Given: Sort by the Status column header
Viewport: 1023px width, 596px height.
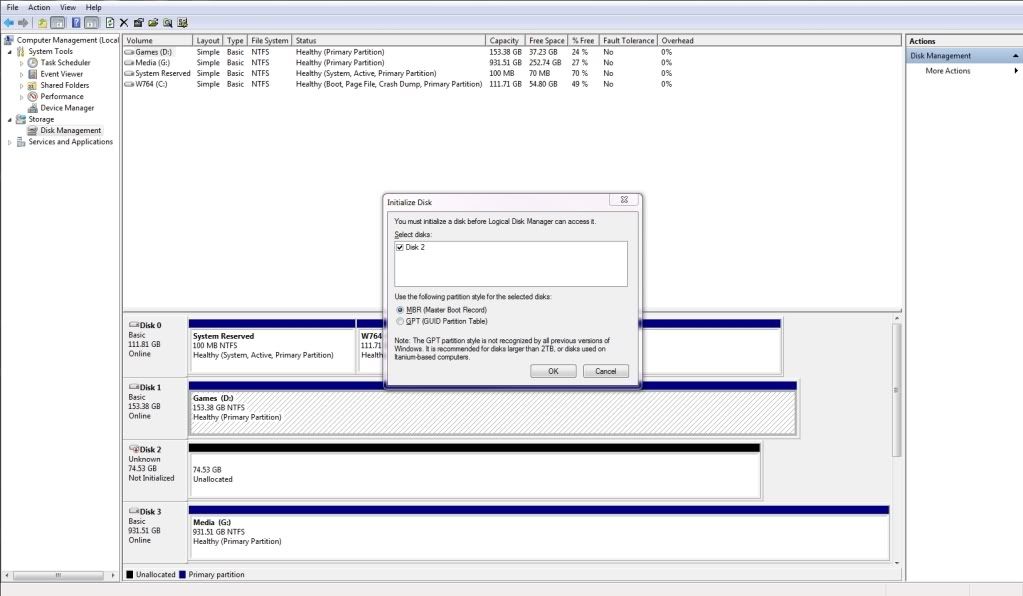Looking at the screenshot, I should click(389, 40).
